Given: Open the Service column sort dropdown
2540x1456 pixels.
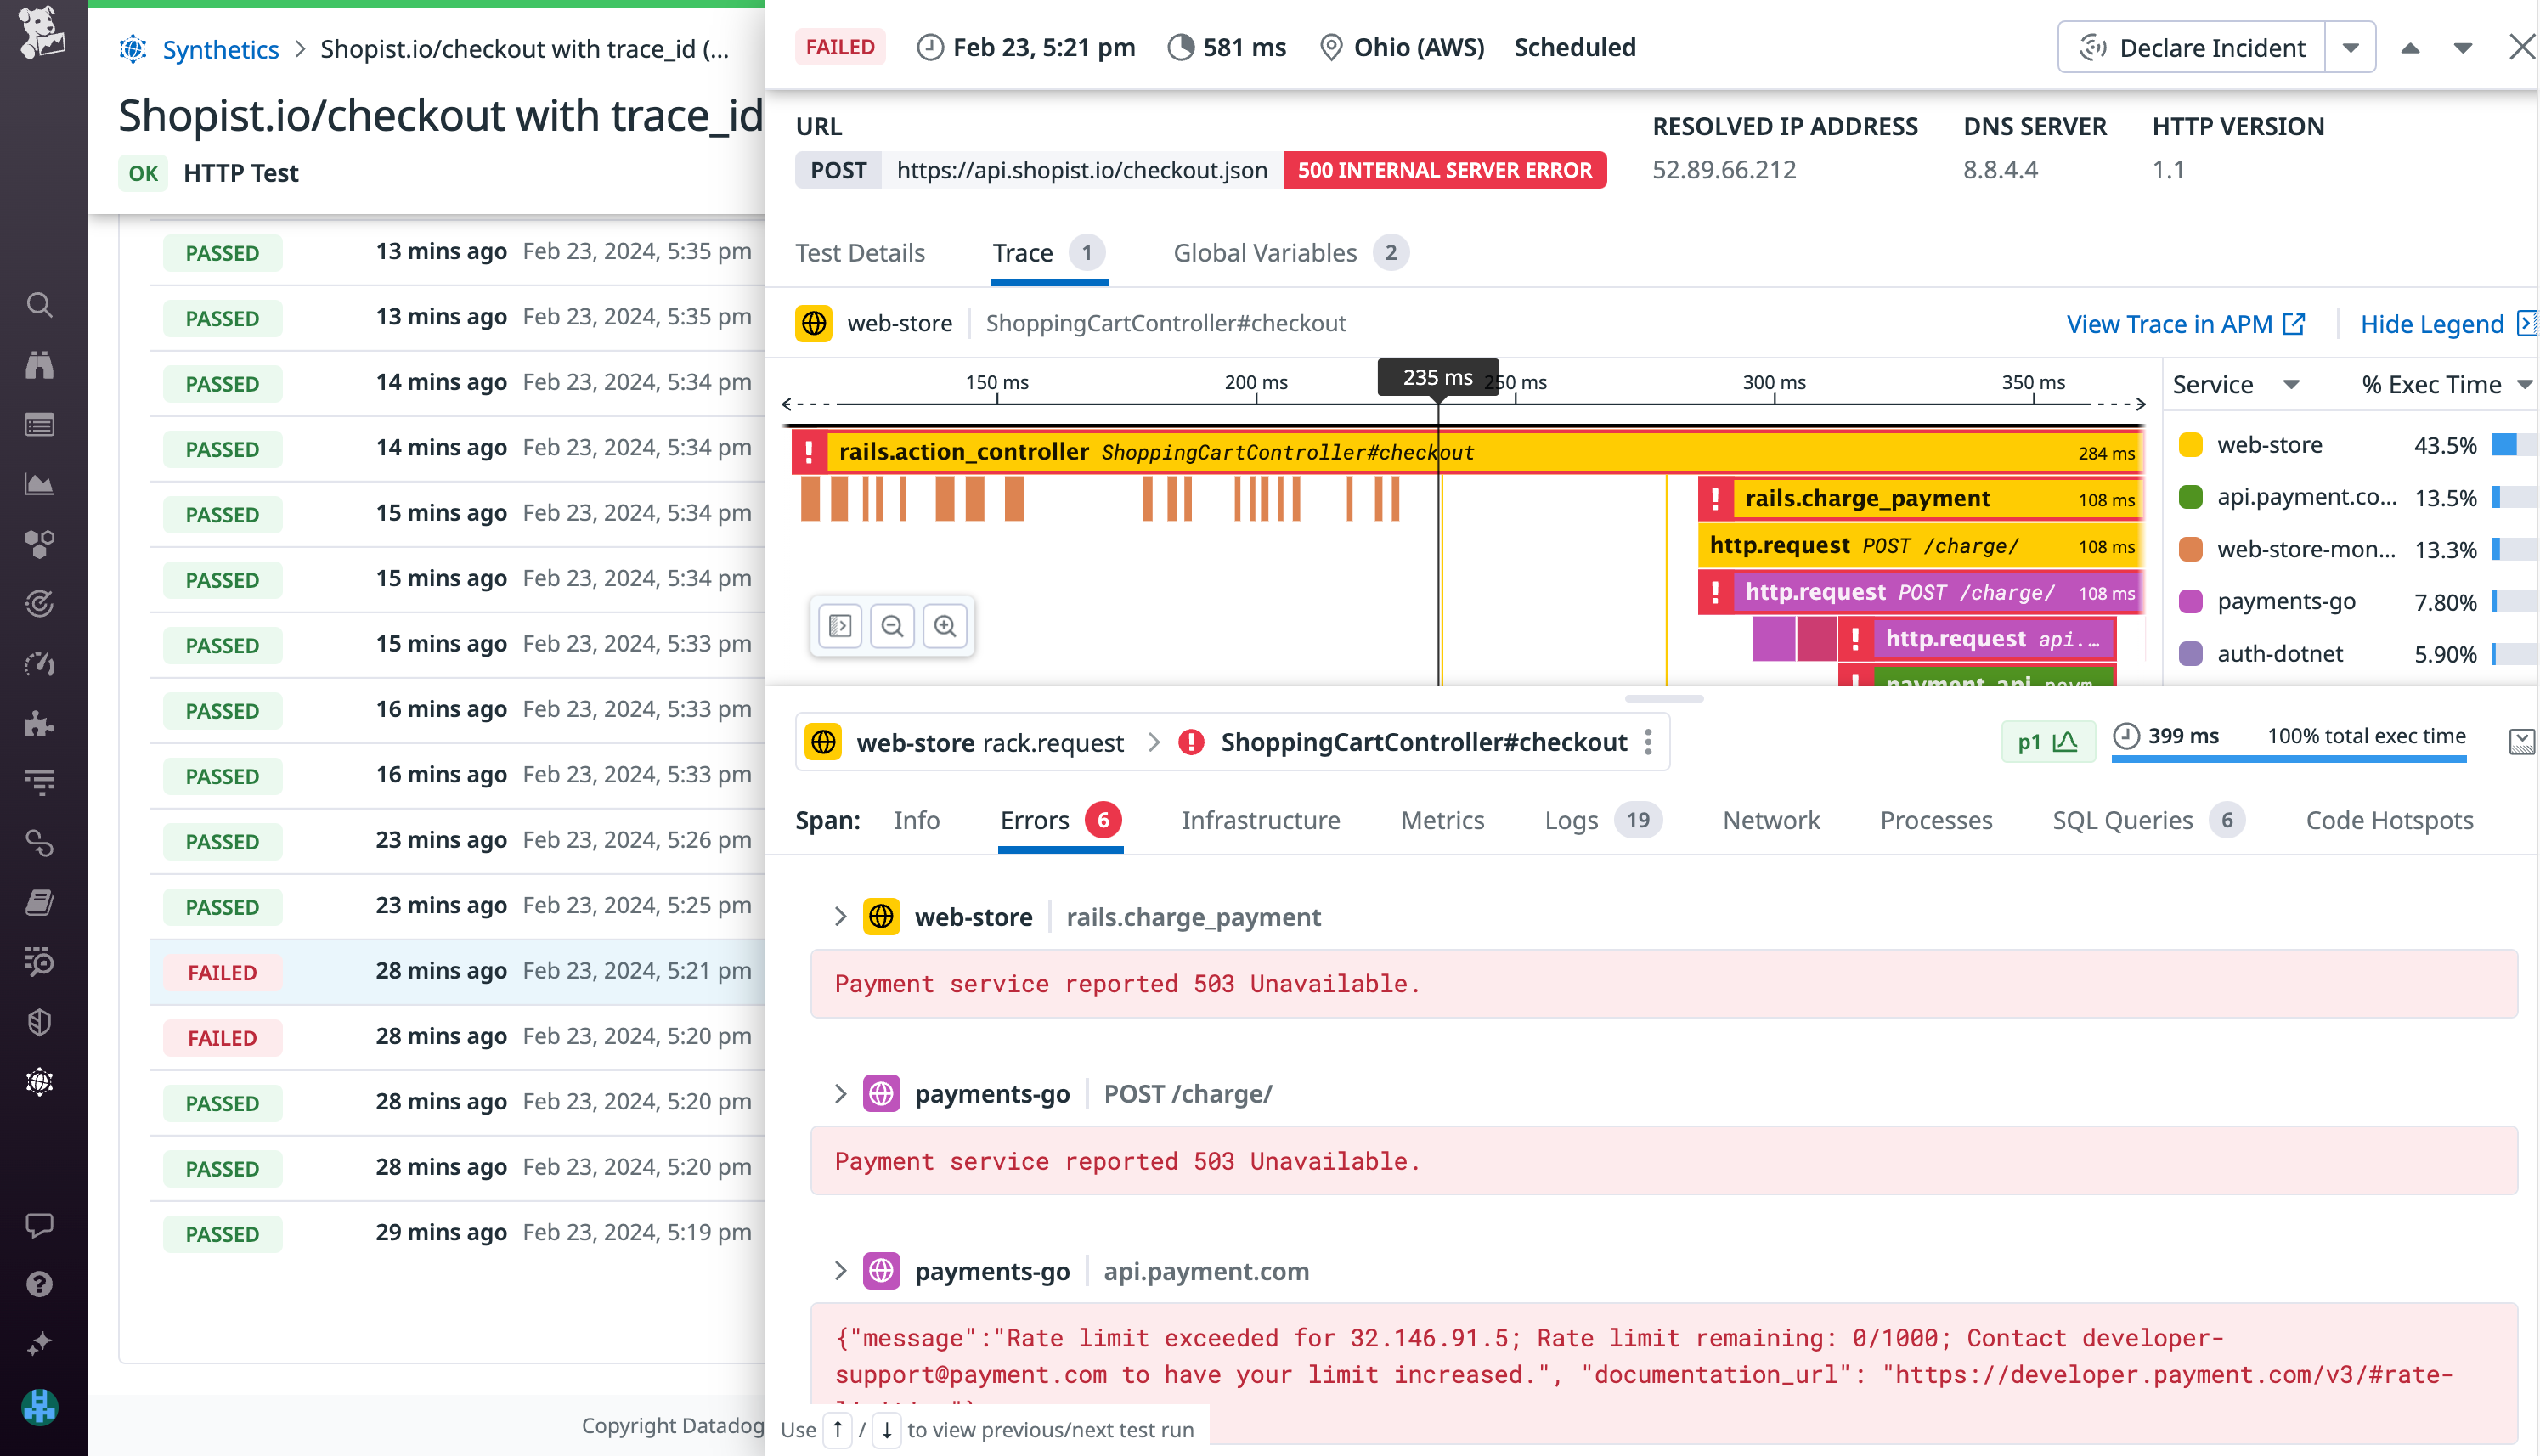Looking at the screenshot, I should click(x=2291, y=384).
